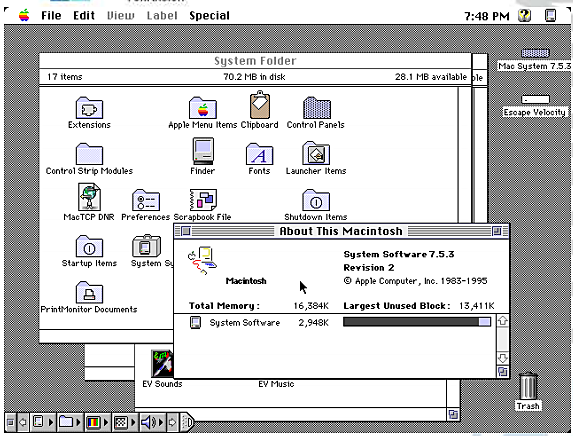Click the About This Macintosh scroll-down arrow
This screenshot has height=436, width=573.
[502, 357]
